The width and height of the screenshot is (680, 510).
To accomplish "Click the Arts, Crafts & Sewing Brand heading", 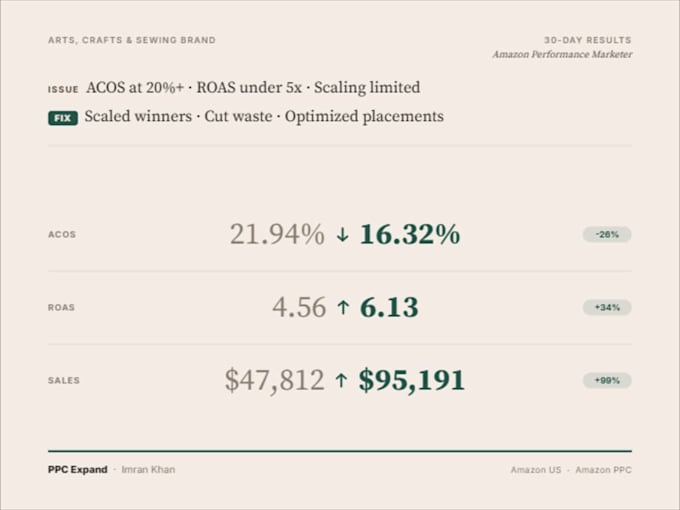I will click(132, 40).
